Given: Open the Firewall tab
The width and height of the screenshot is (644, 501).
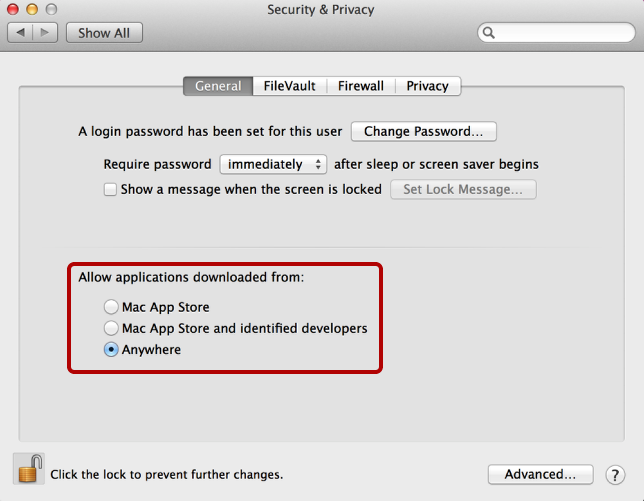Looking at the screenshot, I should pyautogui.click(x=360, y=86).
